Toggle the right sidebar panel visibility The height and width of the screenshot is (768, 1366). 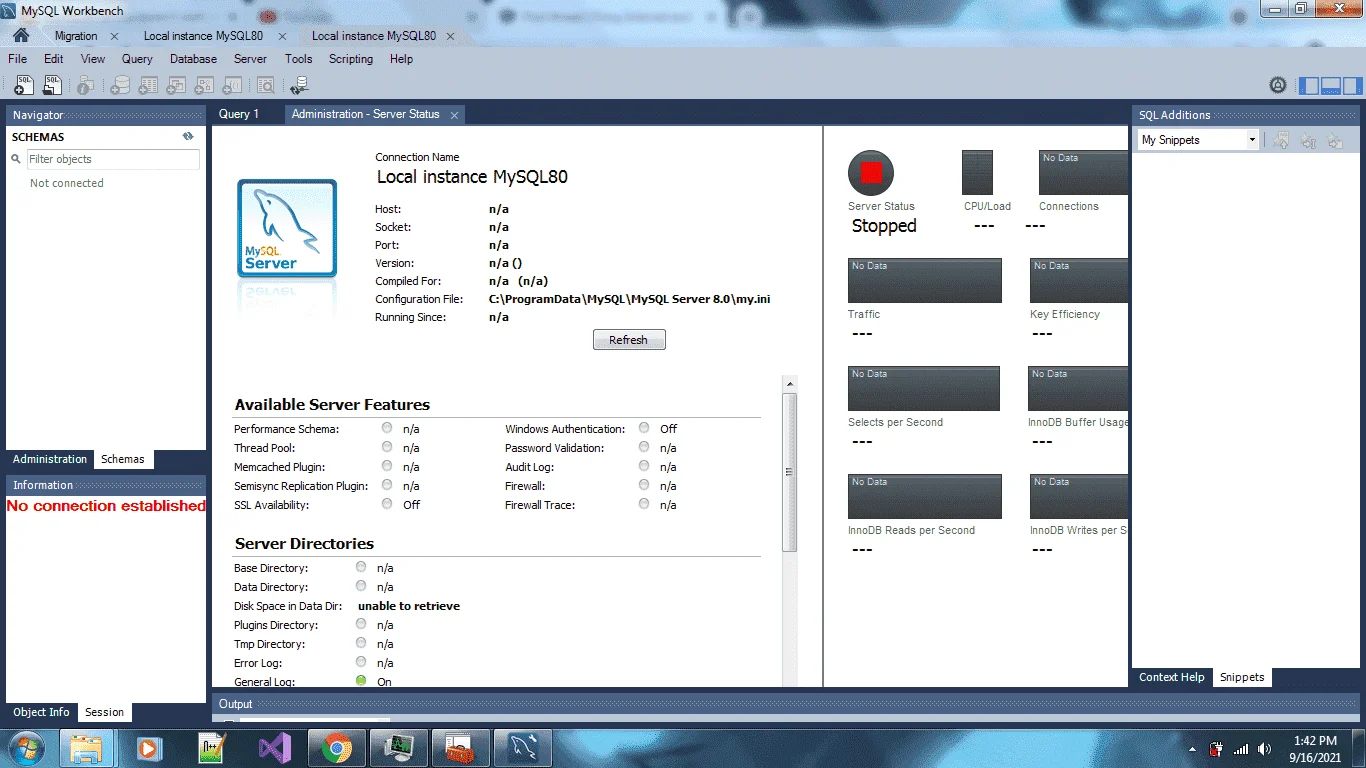1352,86
